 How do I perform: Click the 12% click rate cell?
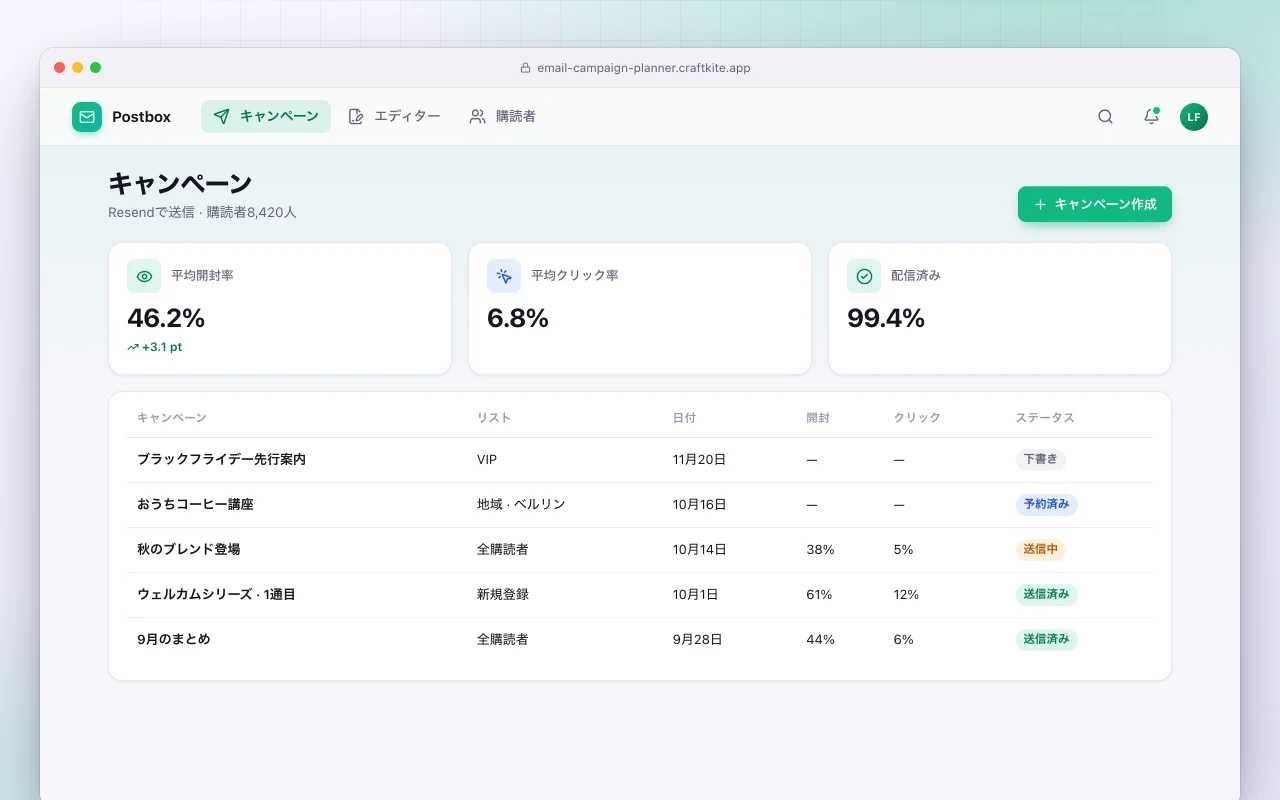[x=906, y=595]
